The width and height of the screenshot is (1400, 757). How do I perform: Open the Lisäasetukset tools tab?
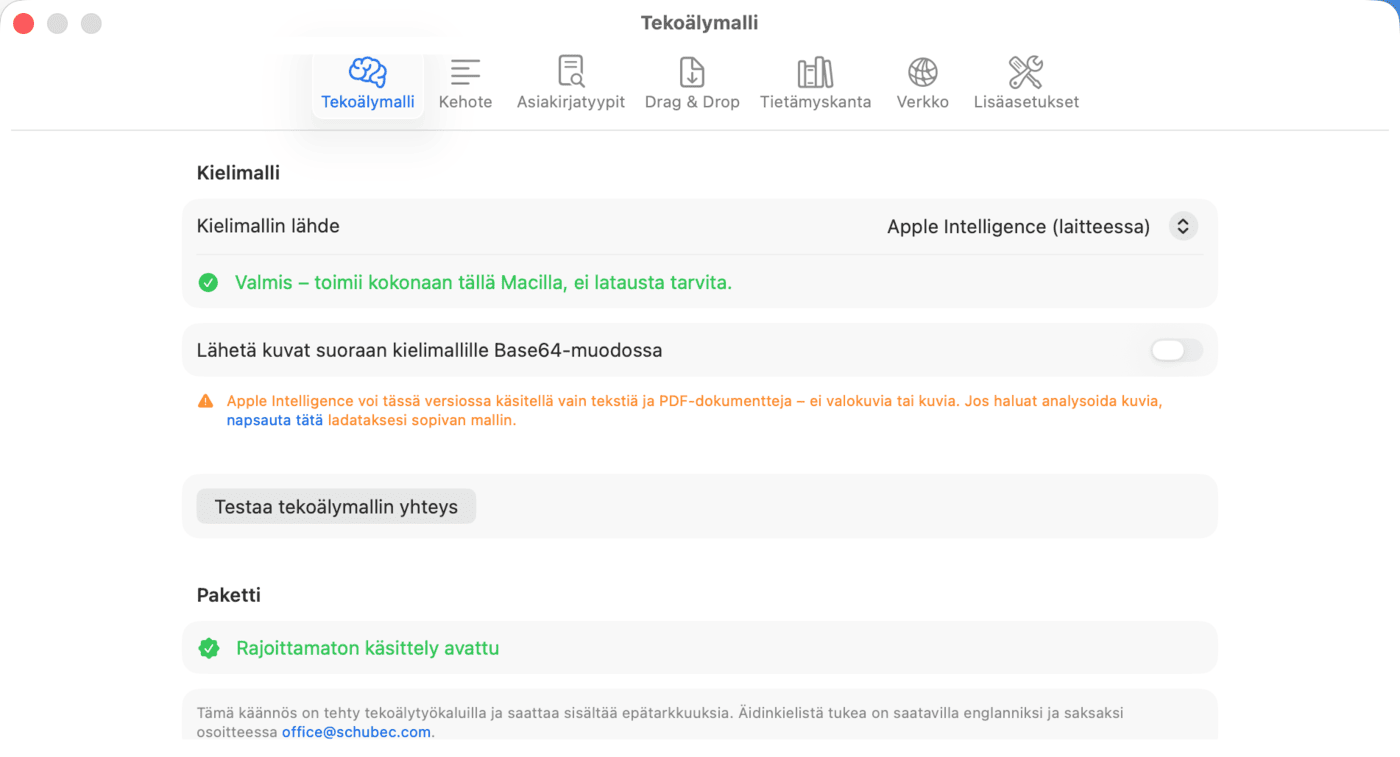click(x=1026, y=84)
